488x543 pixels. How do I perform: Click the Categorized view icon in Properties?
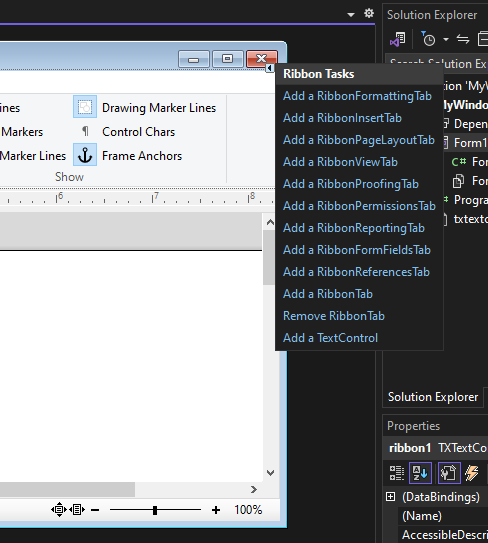397,473
